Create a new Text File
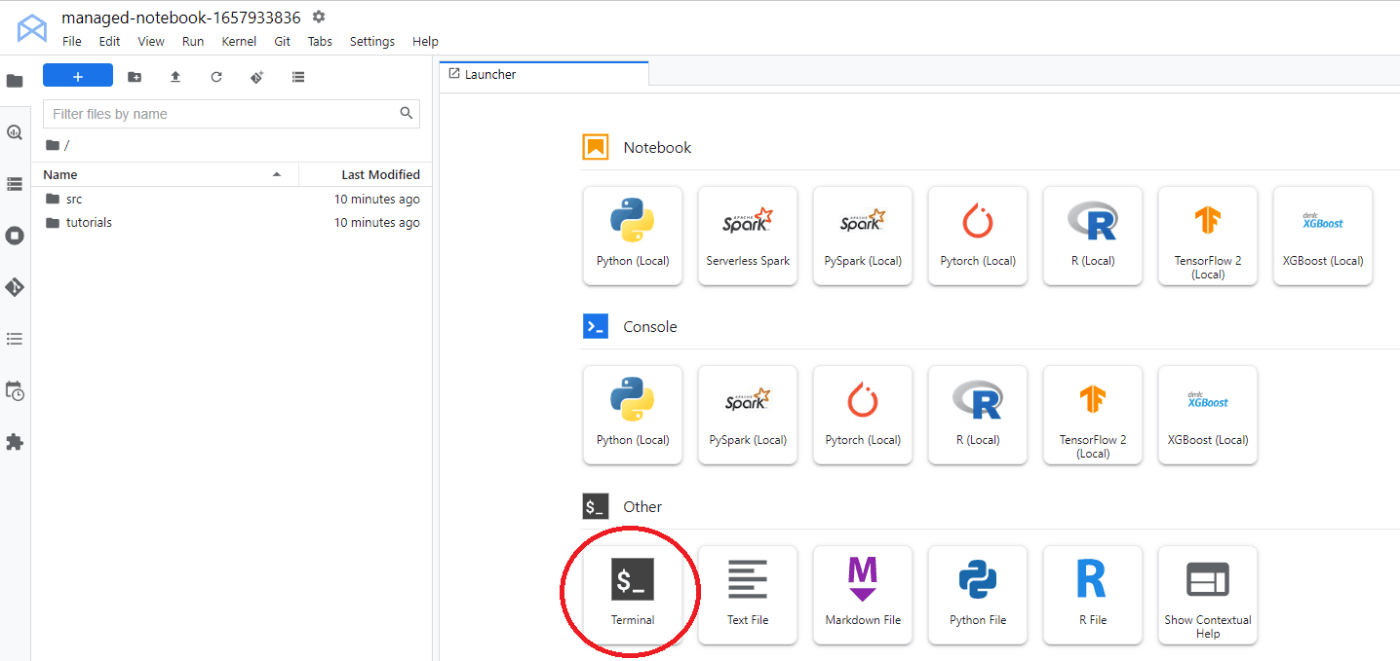The width and height of the screenshot is (1400, 661). tap(747, 594)
